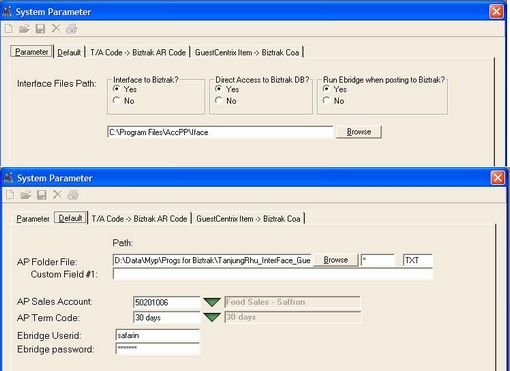Image resolution: width=510 pixels, height=371 pixels.
Task: Click the AP Term Code label
Action: [x=48, y=318]
